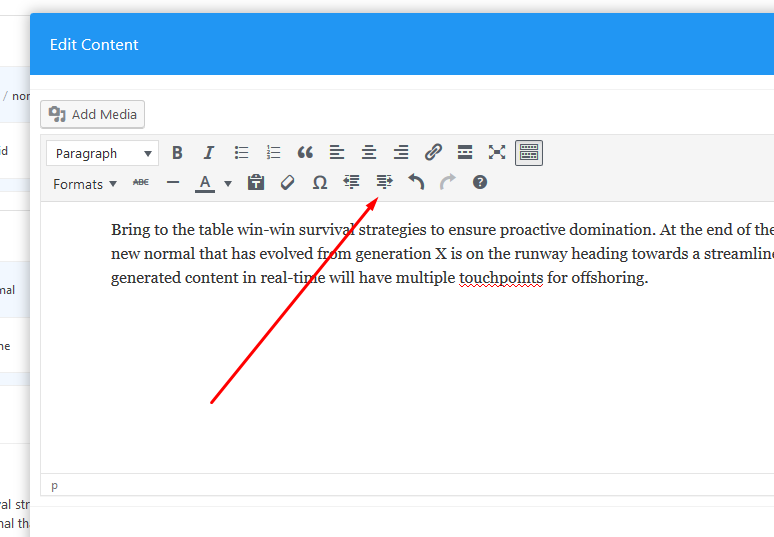Viewport: 774px width, 537px height.
Task: Open the text color dropdown arrow
Action: tap(228, 183)
